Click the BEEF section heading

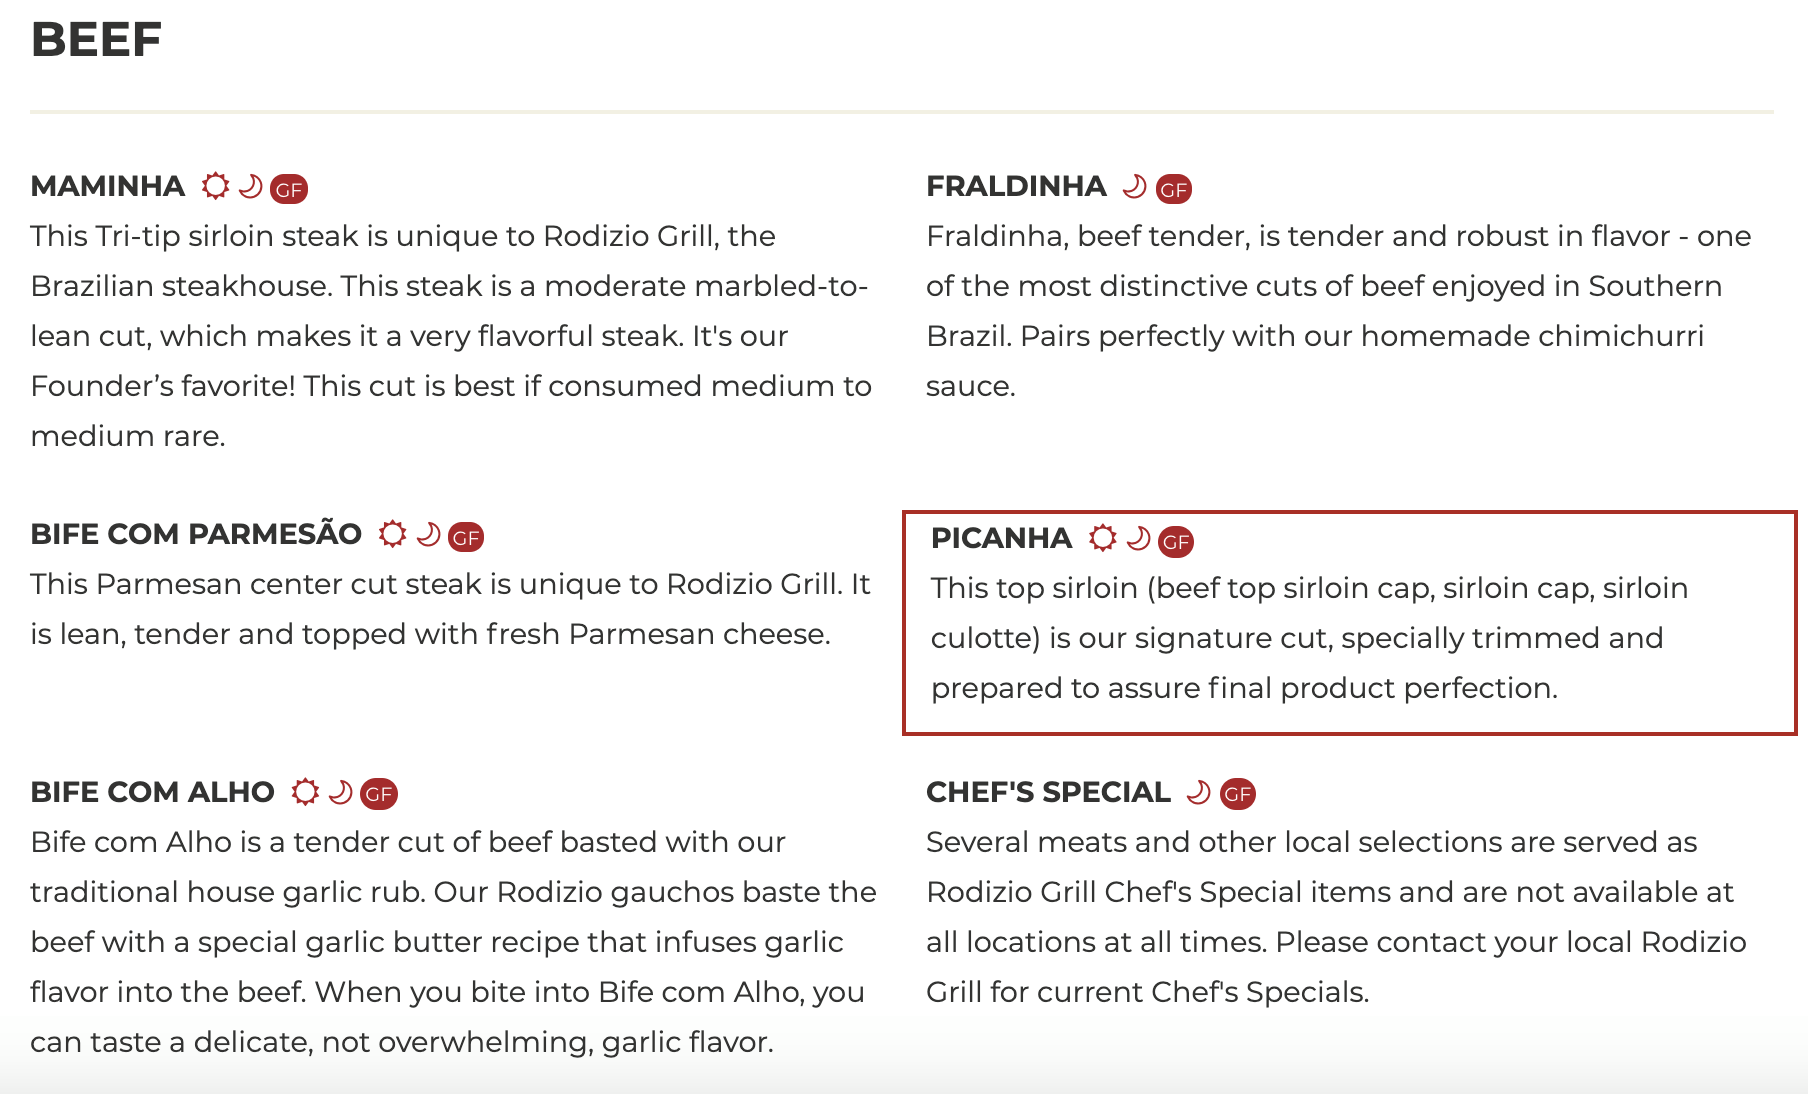coord(96,40)
